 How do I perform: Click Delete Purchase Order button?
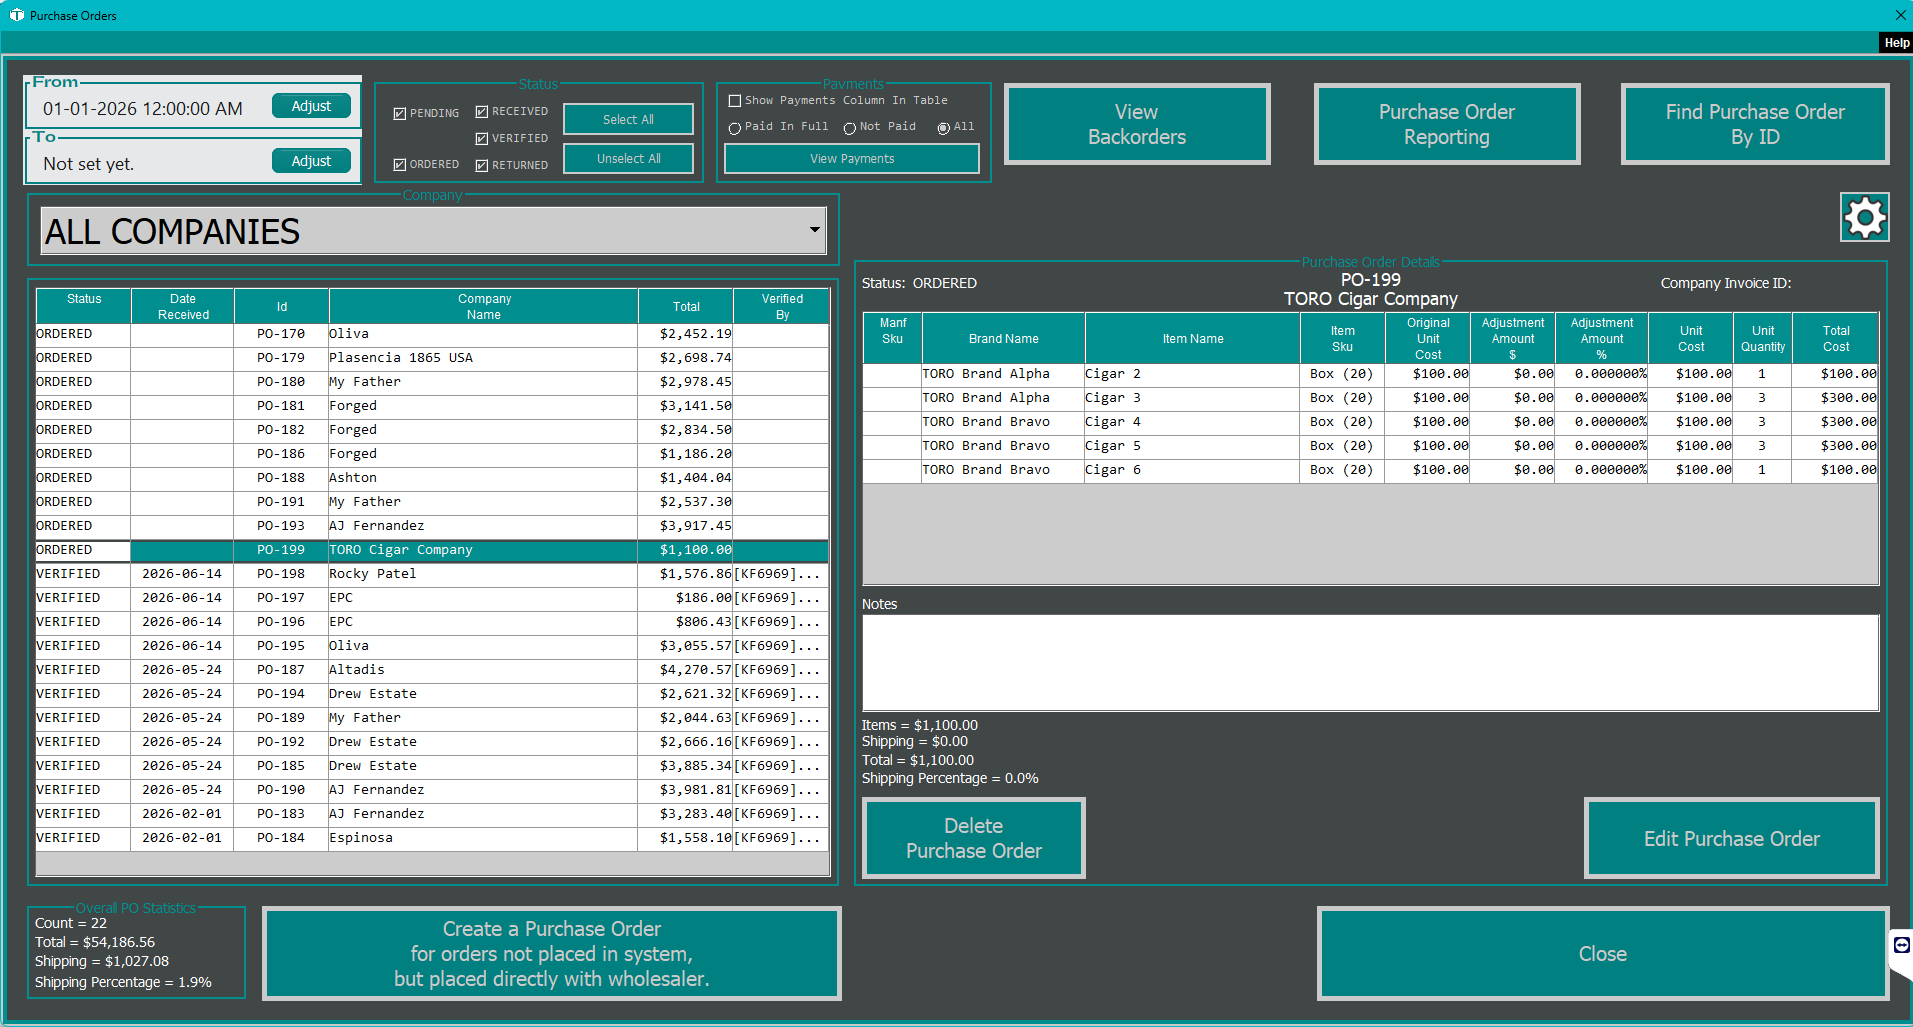tap(974, 838)
